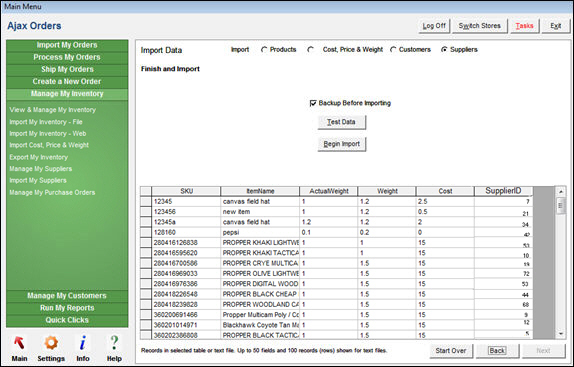This screenshot has width=574, height=367.
Task: Expand the Run My Reports section
Action: pos(67,308)
